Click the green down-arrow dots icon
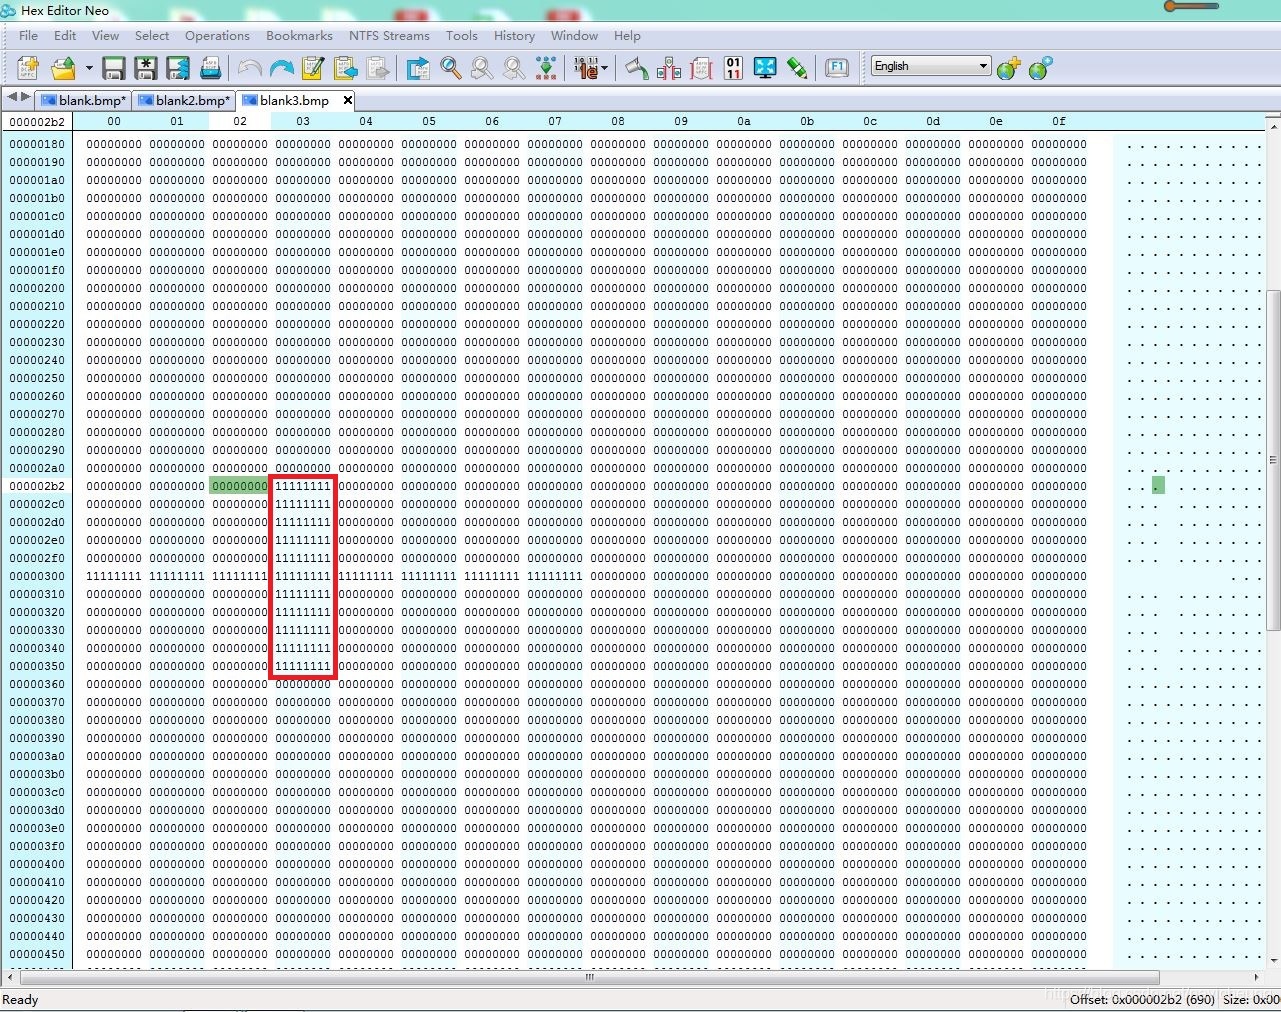 click(546, 68)
